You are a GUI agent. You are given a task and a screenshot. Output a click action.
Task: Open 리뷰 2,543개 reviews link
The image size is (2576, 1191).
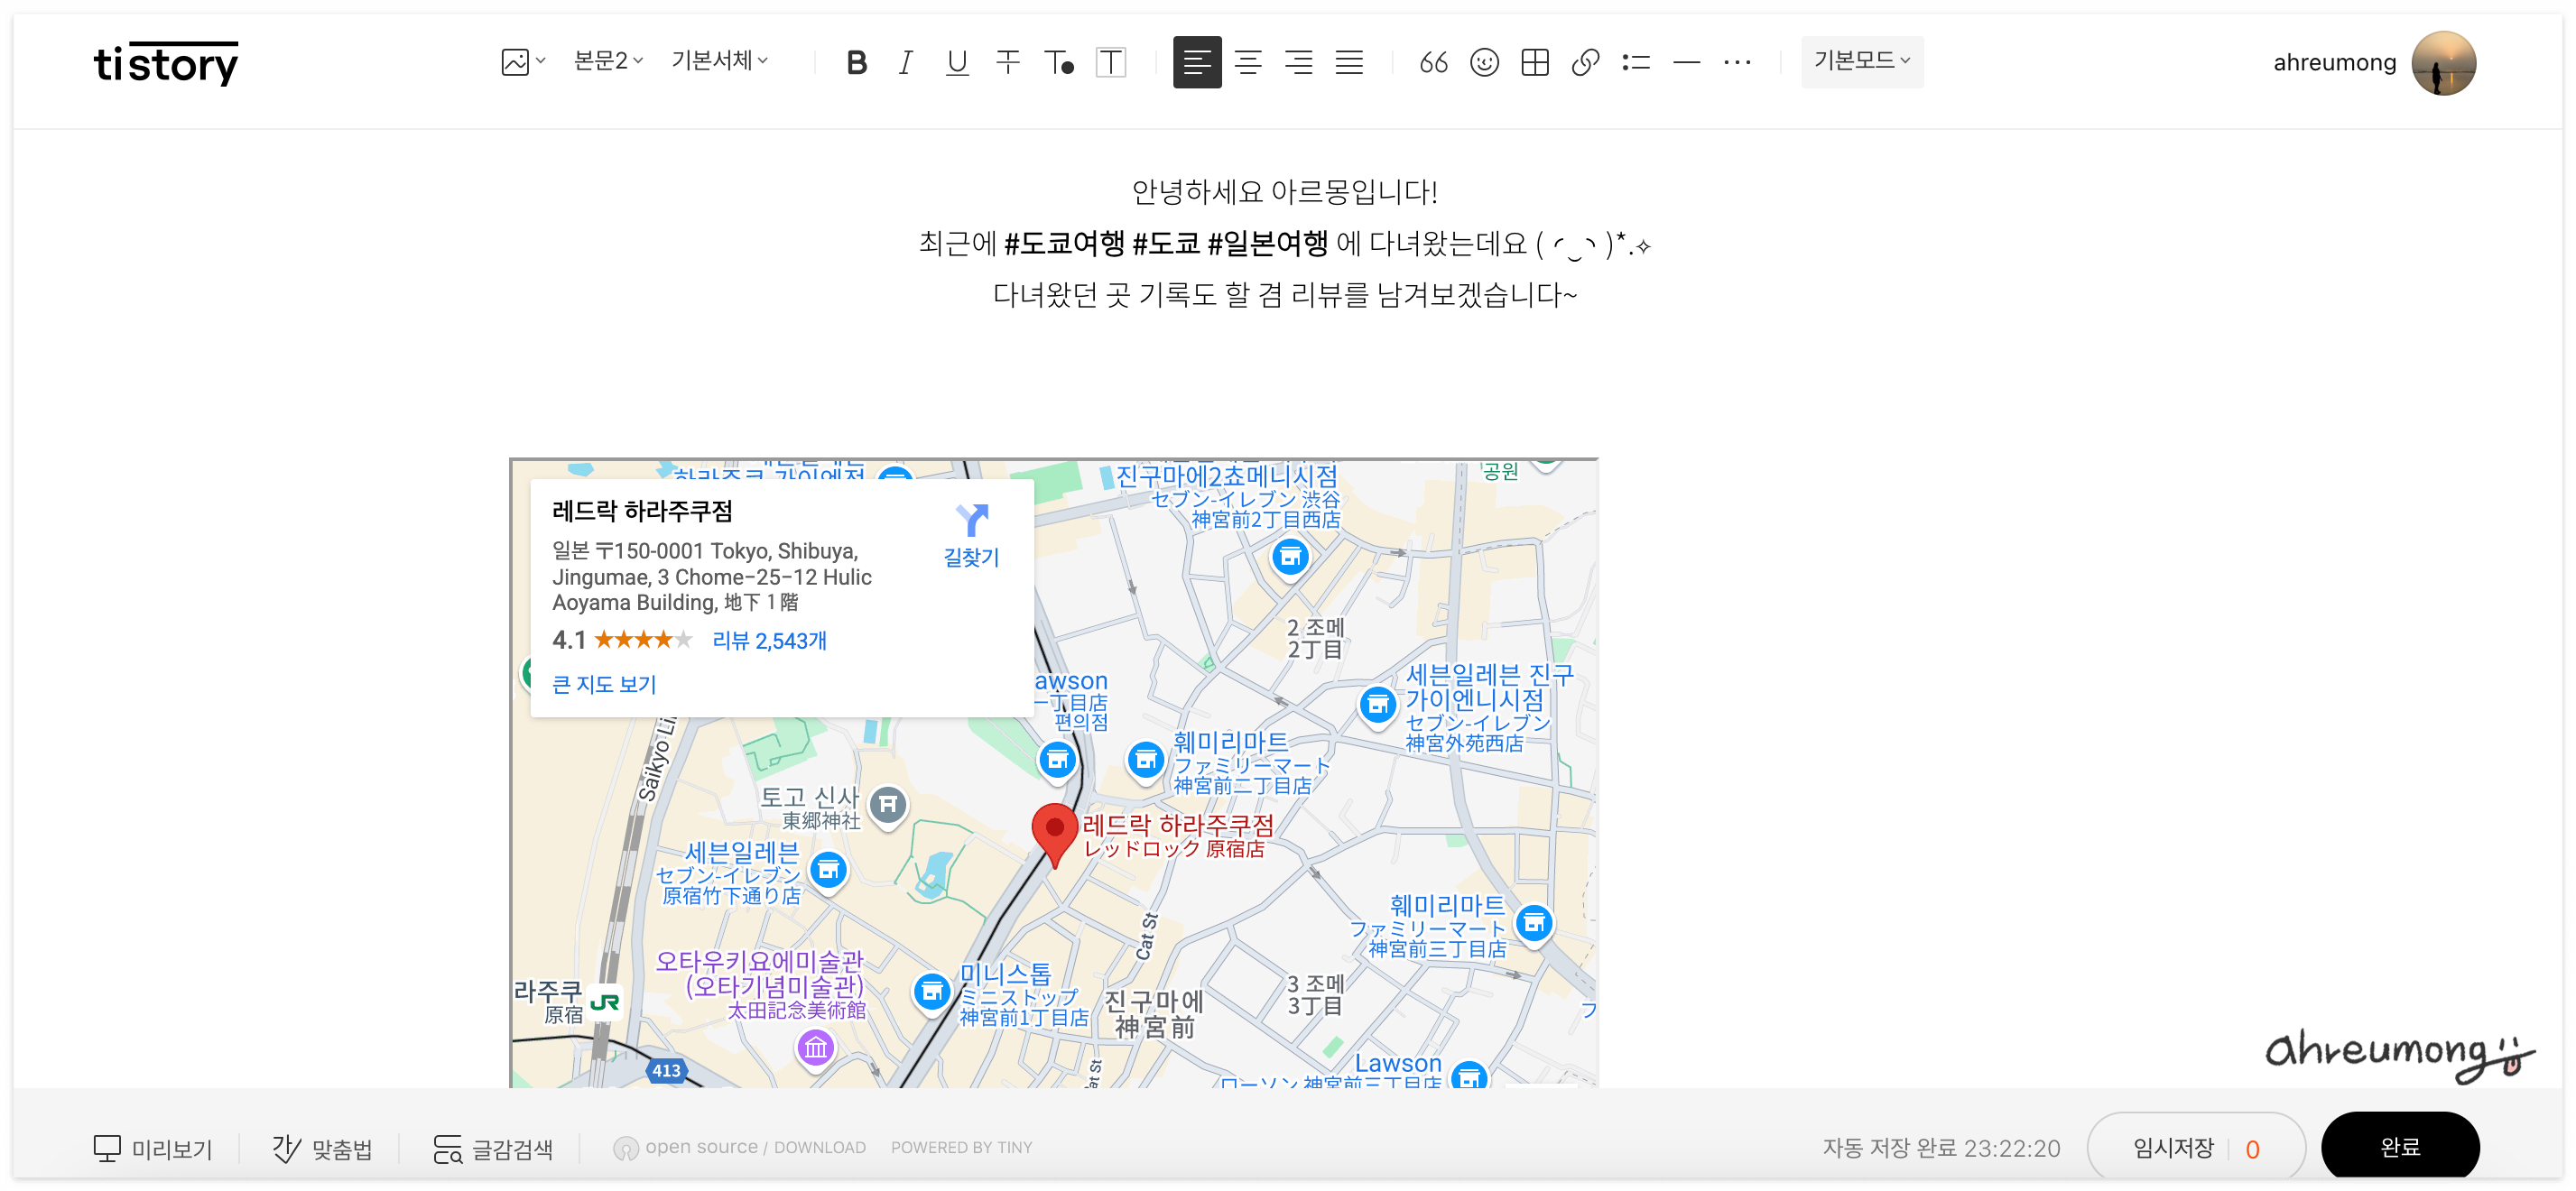tap(769, 641)
